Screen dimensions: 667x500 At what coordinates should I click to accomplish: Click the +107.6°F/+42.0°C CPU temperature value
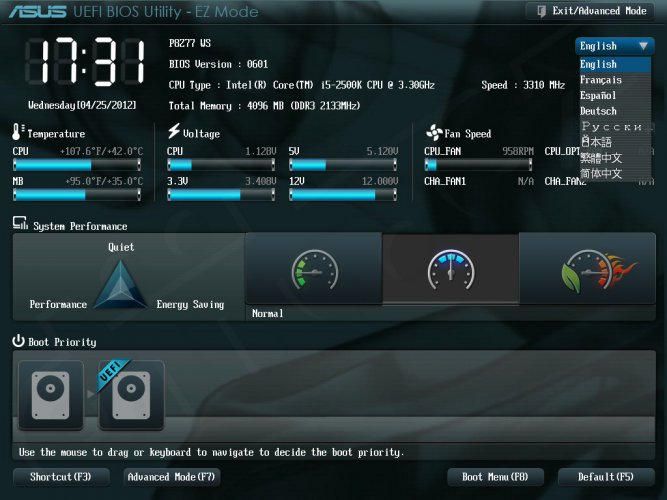click(x=102, y=151)
